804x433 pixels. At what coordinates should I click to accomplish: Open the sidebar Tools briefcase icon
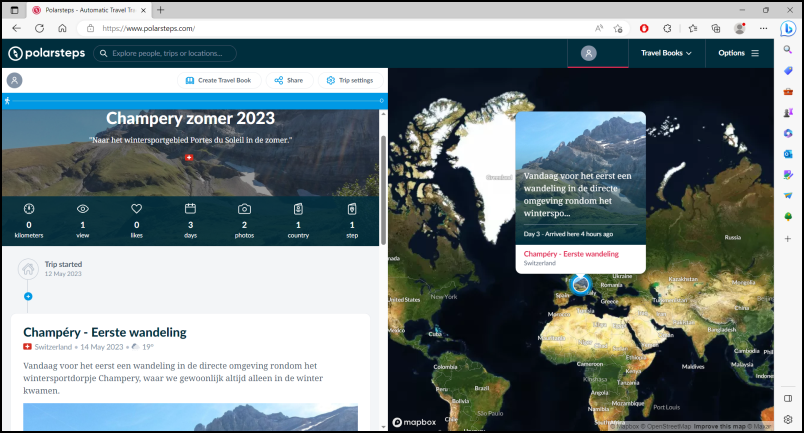click(x=788, y=92)
